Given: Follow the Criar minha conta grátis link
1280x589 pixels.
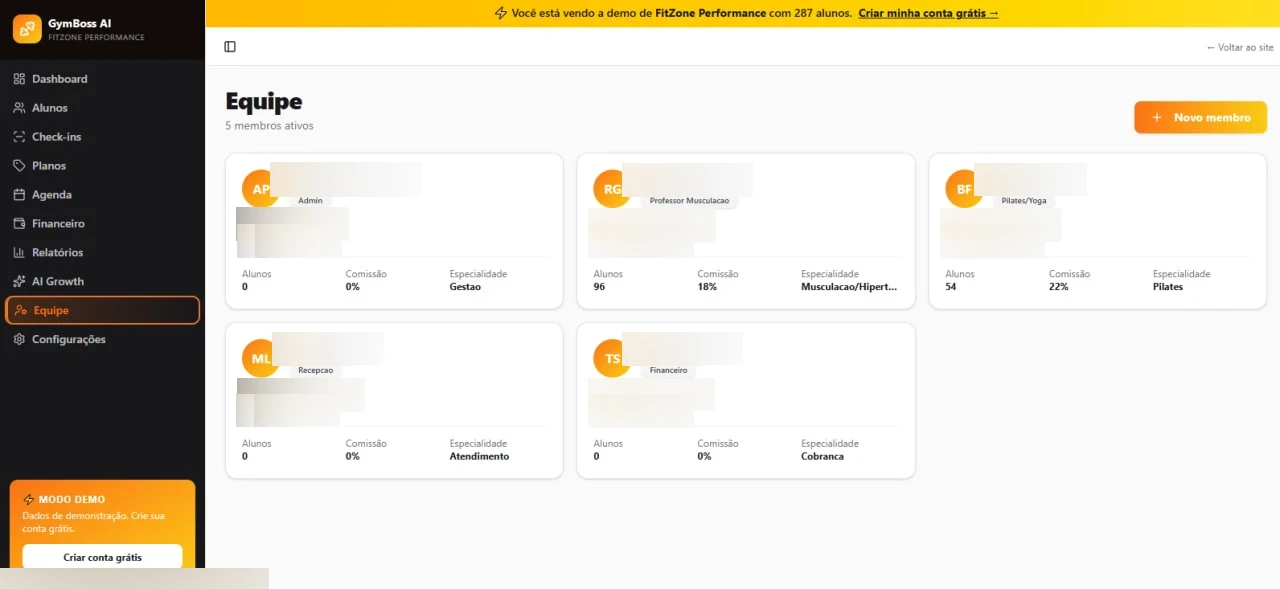Looking at the screenshot, I should point(928,13).
